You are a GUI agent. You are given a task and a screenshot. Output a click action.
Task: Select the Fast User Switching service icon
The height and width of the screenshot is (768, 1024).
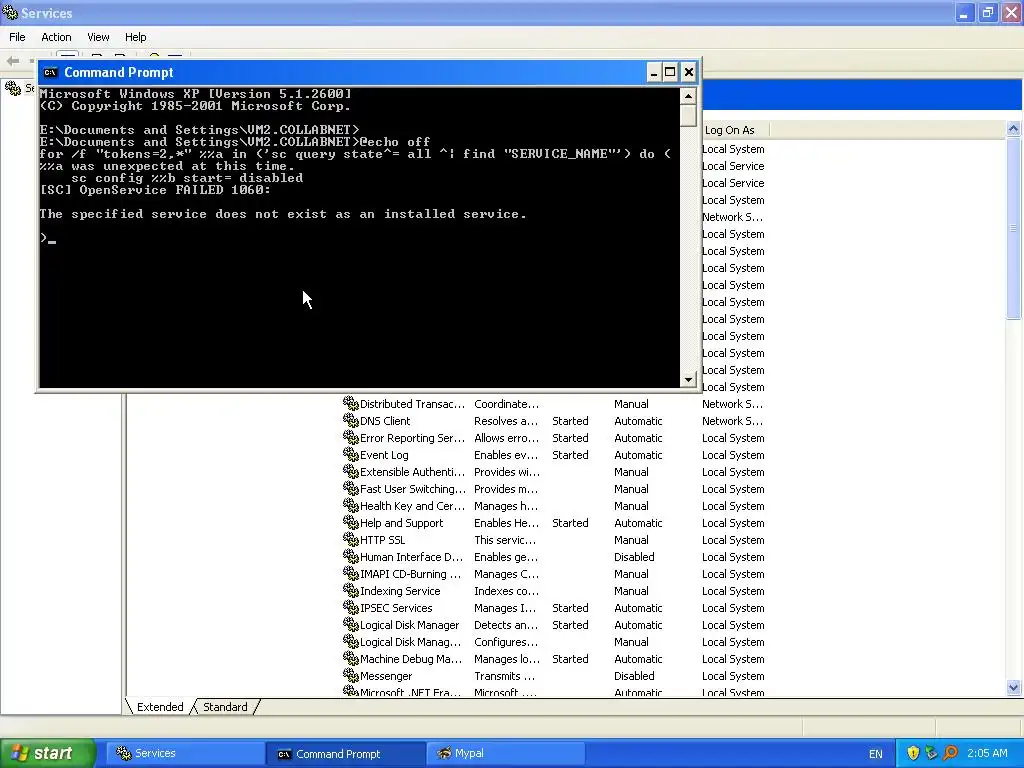pos(351,488)
